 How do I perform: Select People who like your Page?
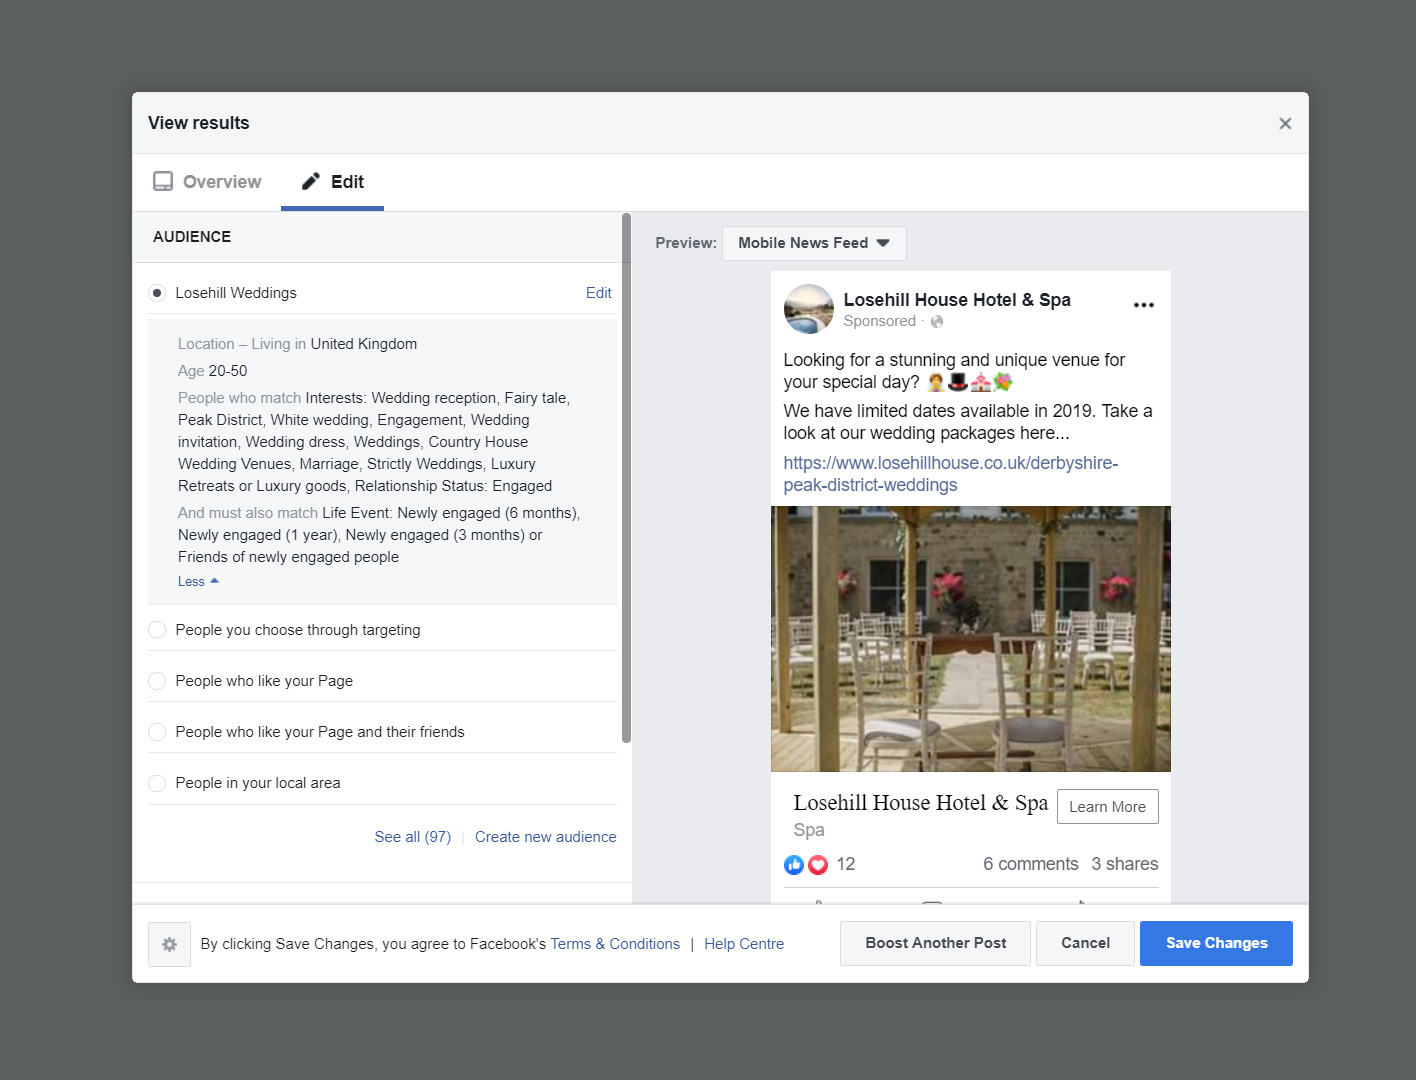point(157,681)
